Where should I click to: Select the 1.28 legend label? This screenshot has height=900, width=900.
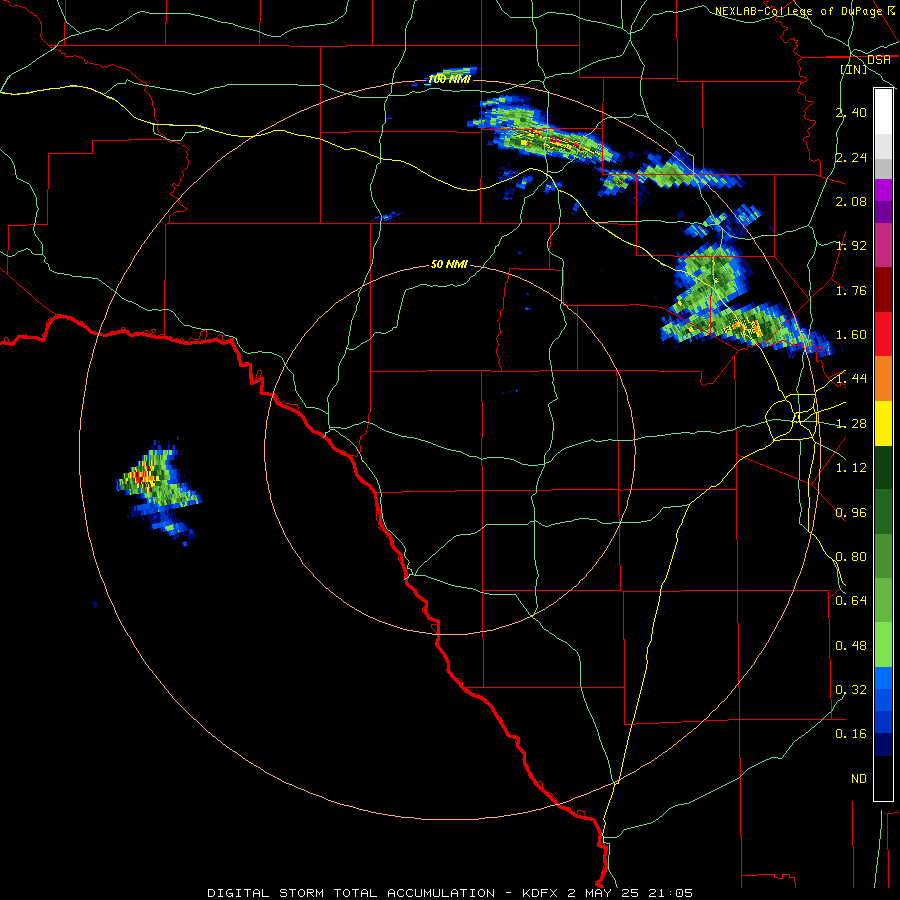pyautogui.click(x=851, y=424)
